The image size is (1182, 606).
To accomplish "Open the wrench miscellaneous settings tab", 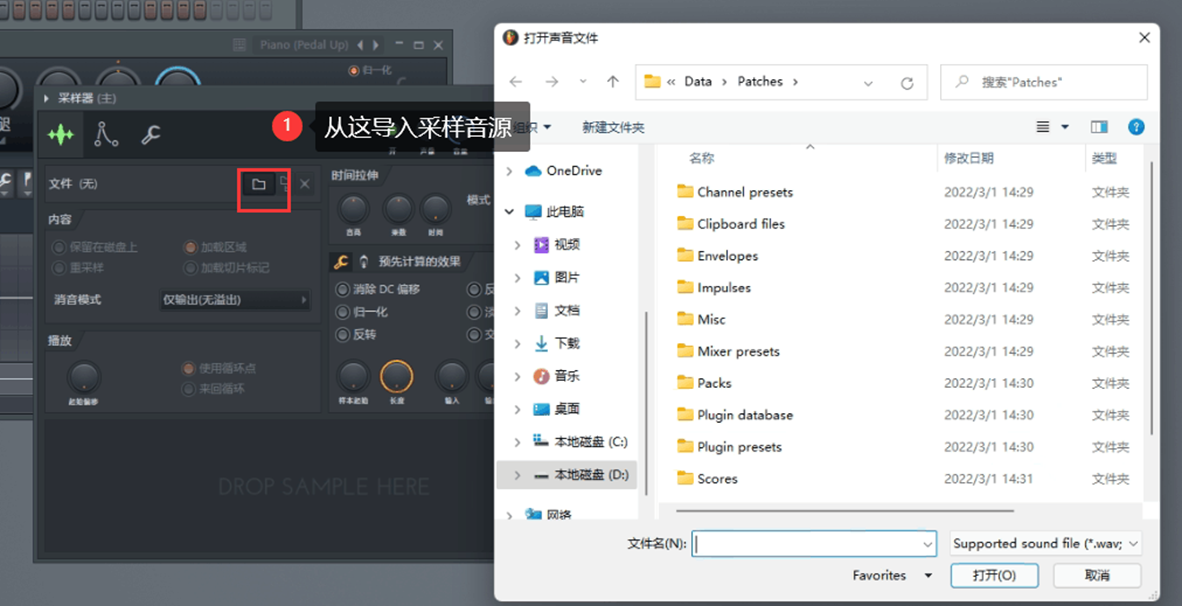I will (151, 135).
